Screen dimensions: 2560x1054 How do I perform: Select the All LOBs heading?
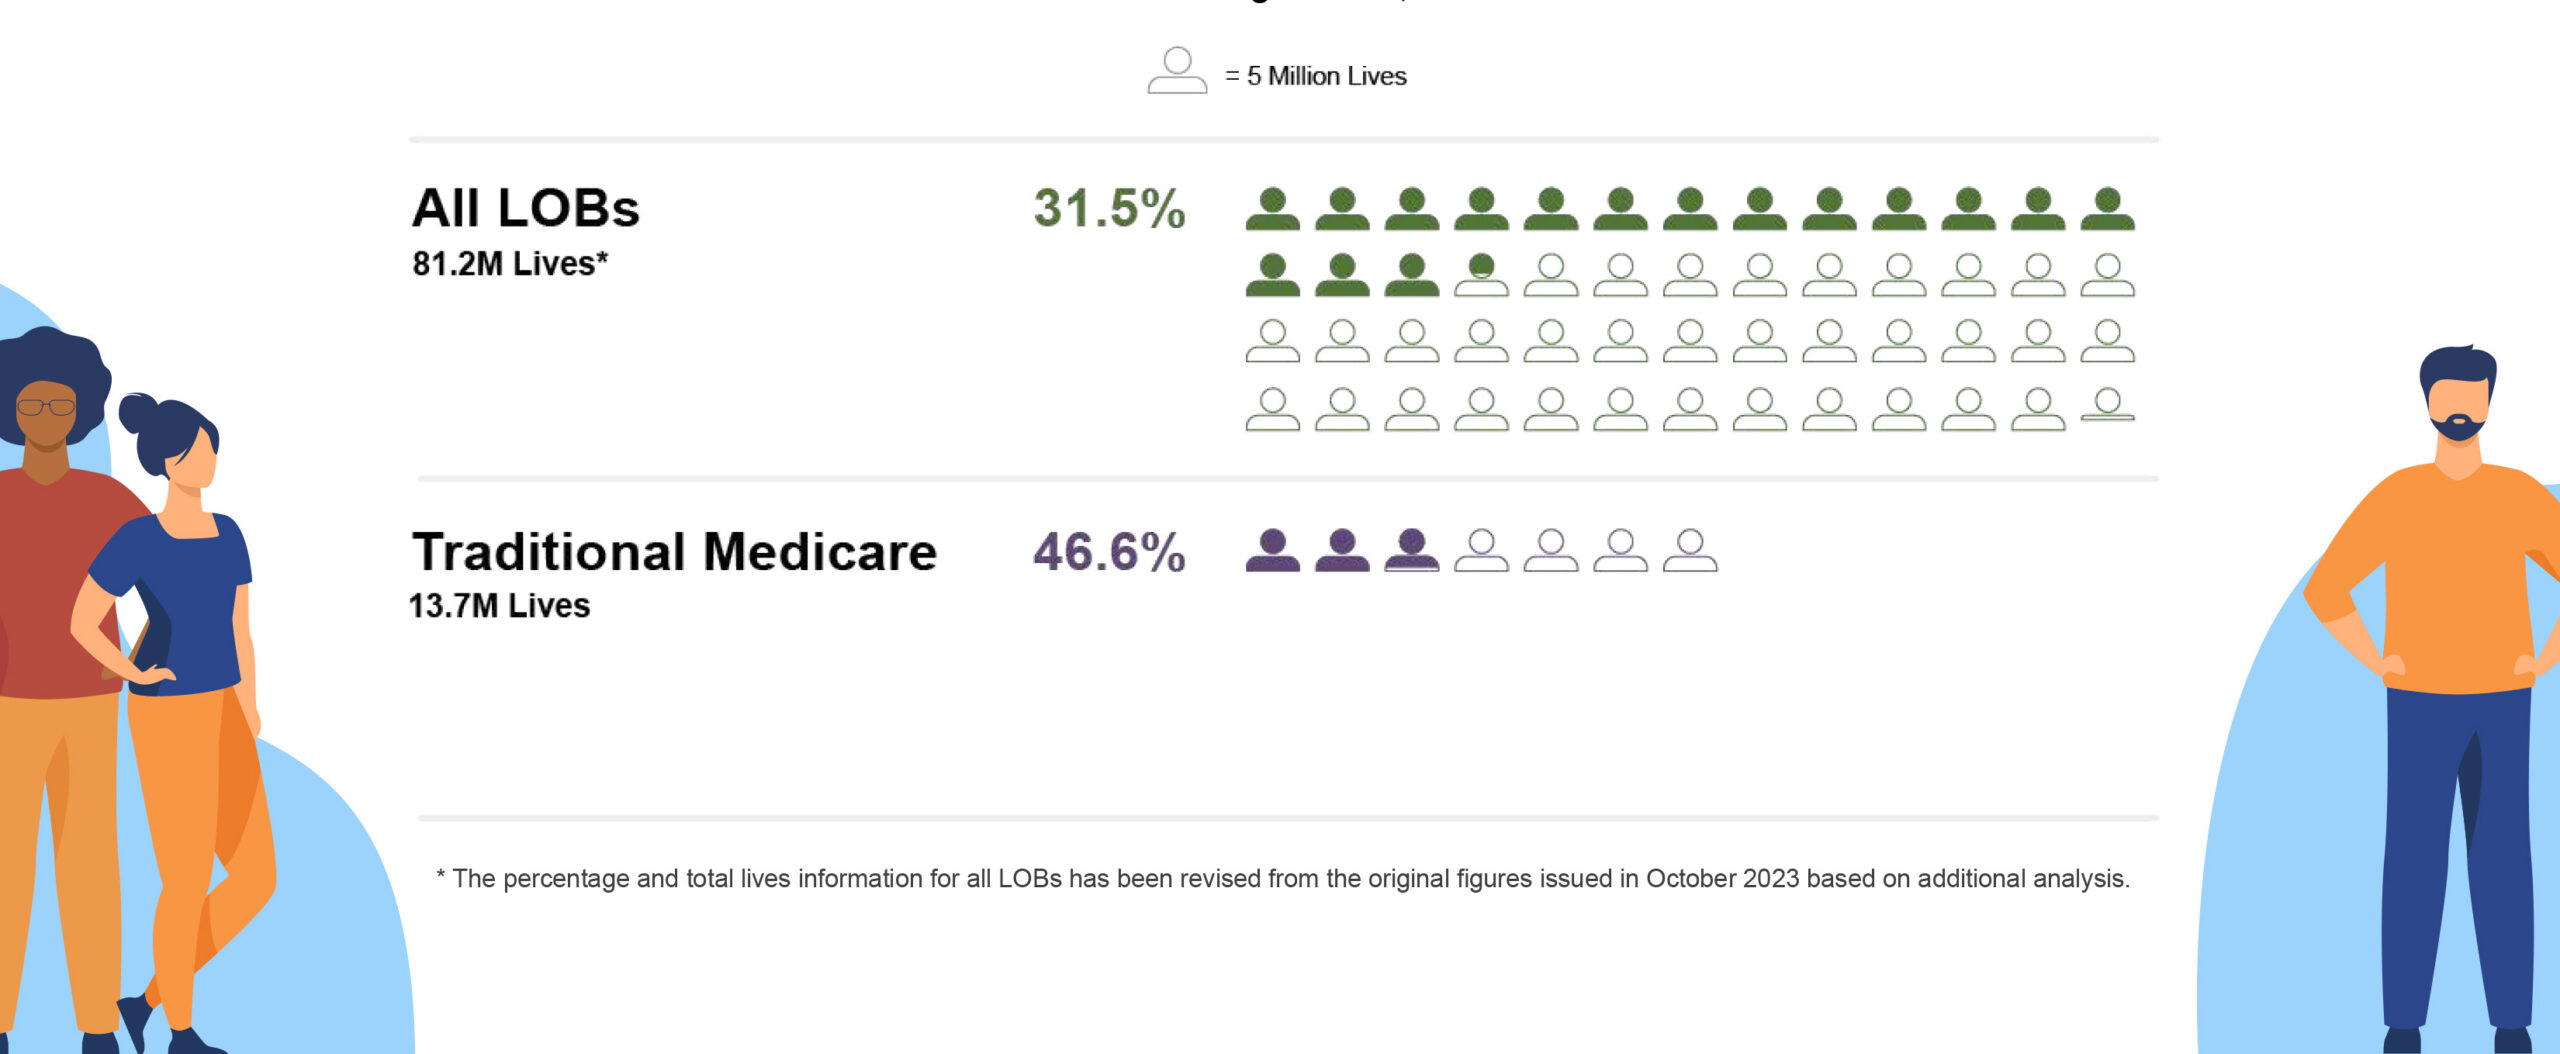pyautogui.click(x=526, y=208)
